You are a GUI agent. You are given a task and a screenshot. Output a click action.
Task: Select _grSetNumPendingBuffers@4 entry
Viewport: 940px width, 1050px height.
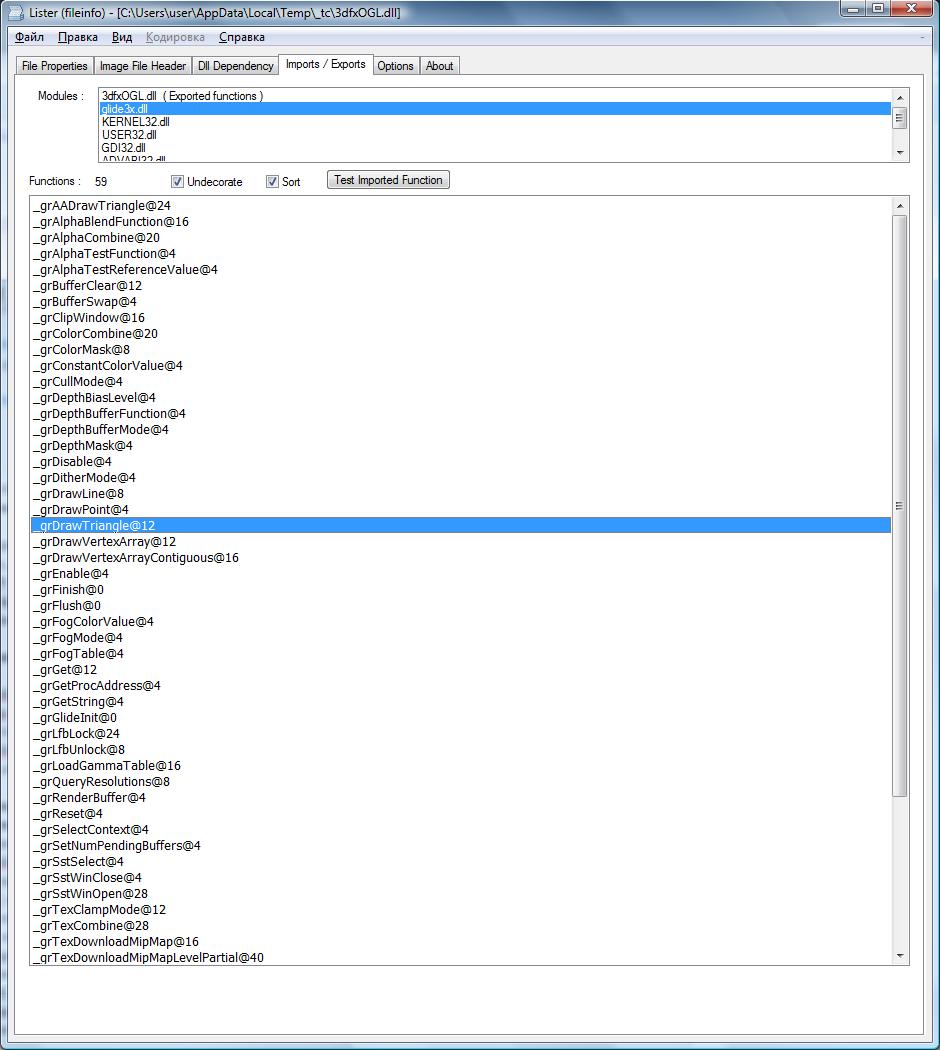tap(461, 846)
